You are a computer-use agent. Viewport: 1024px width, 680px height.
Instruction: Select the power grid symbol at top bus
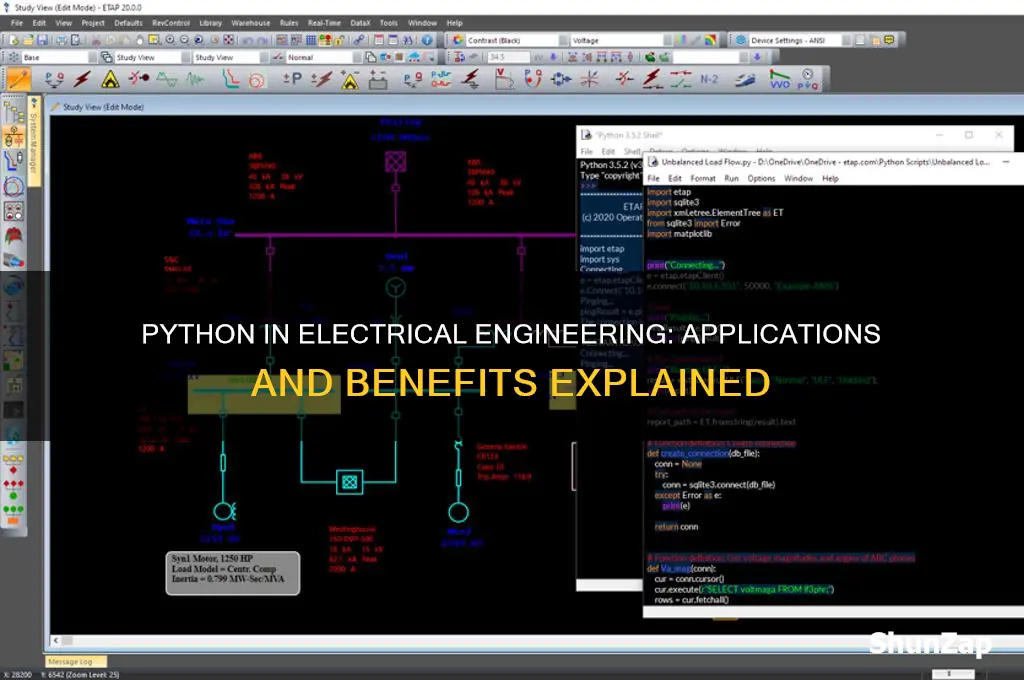point(395,161)
